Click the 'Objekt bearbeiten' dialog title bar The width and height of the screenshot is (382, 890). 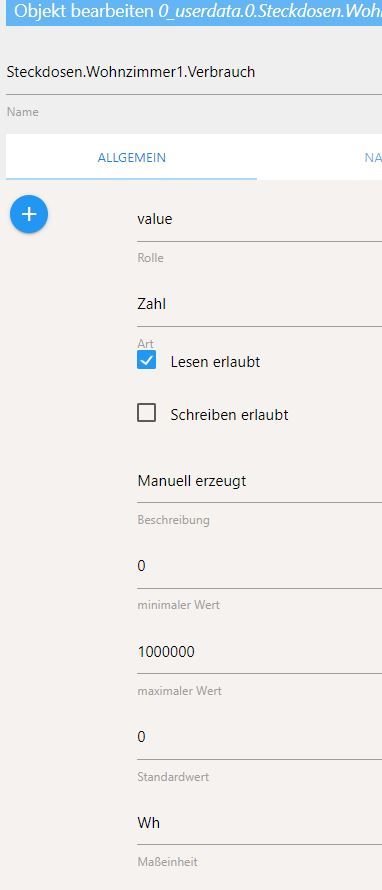pyautogui.click(x=194, y=12)
